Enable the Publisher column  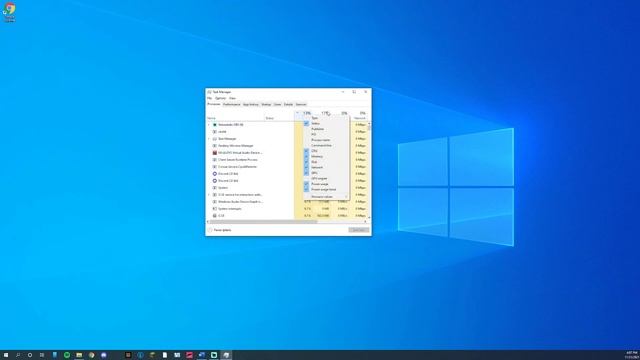coord(327,129)
